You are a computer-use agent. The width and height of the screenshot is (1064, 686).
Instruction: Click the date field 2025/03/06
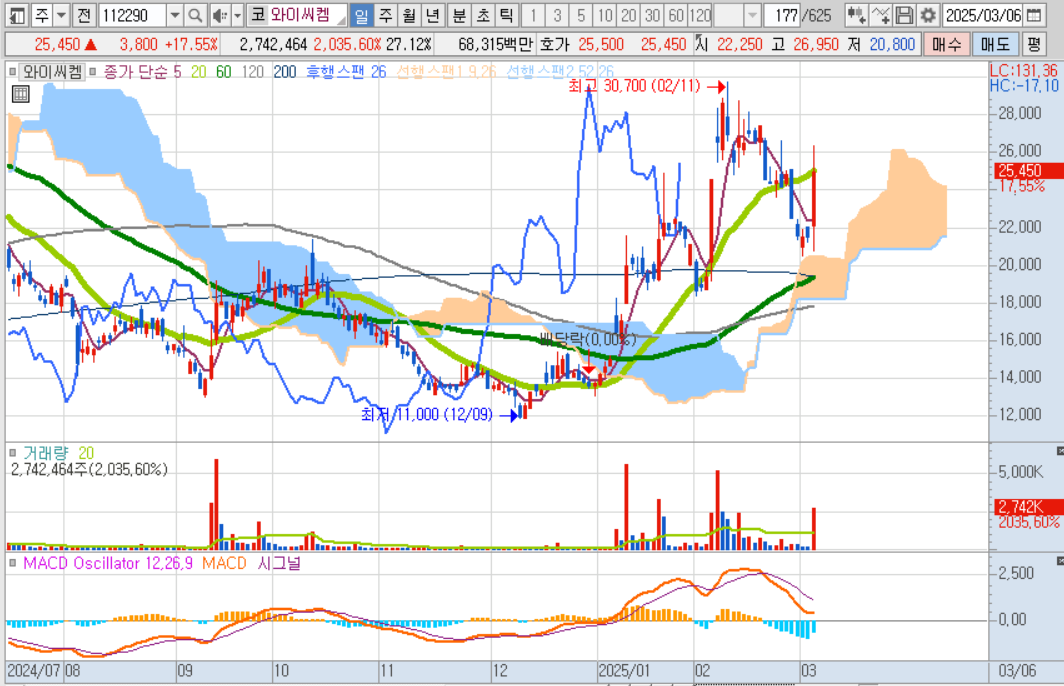pyautogui.click(x=983, y=14)
